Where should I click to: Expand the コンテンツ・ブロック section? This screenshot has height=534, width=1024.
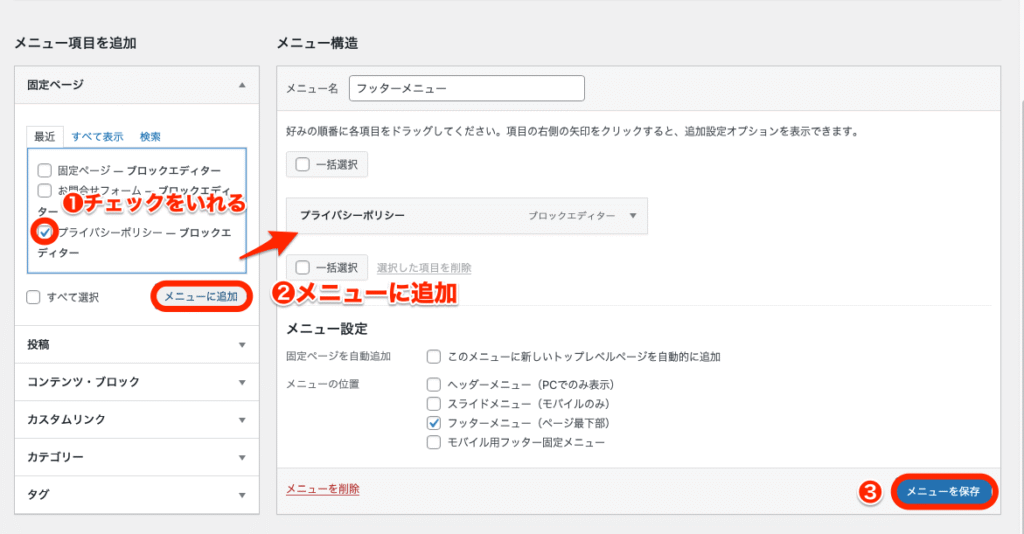pos(242,382)
